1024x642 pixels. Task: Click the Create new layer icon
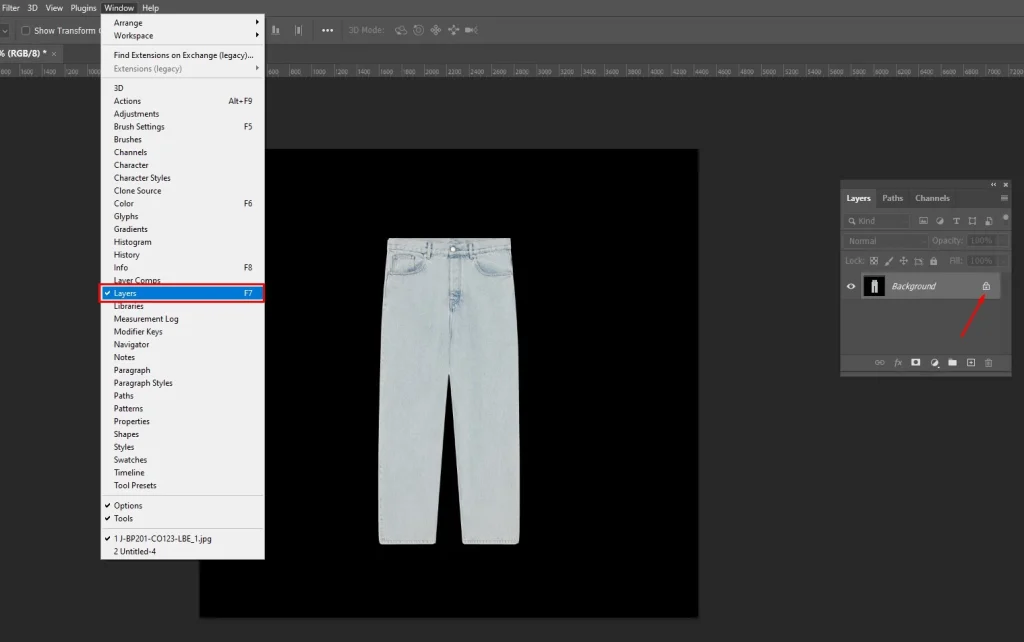[970, 362]
